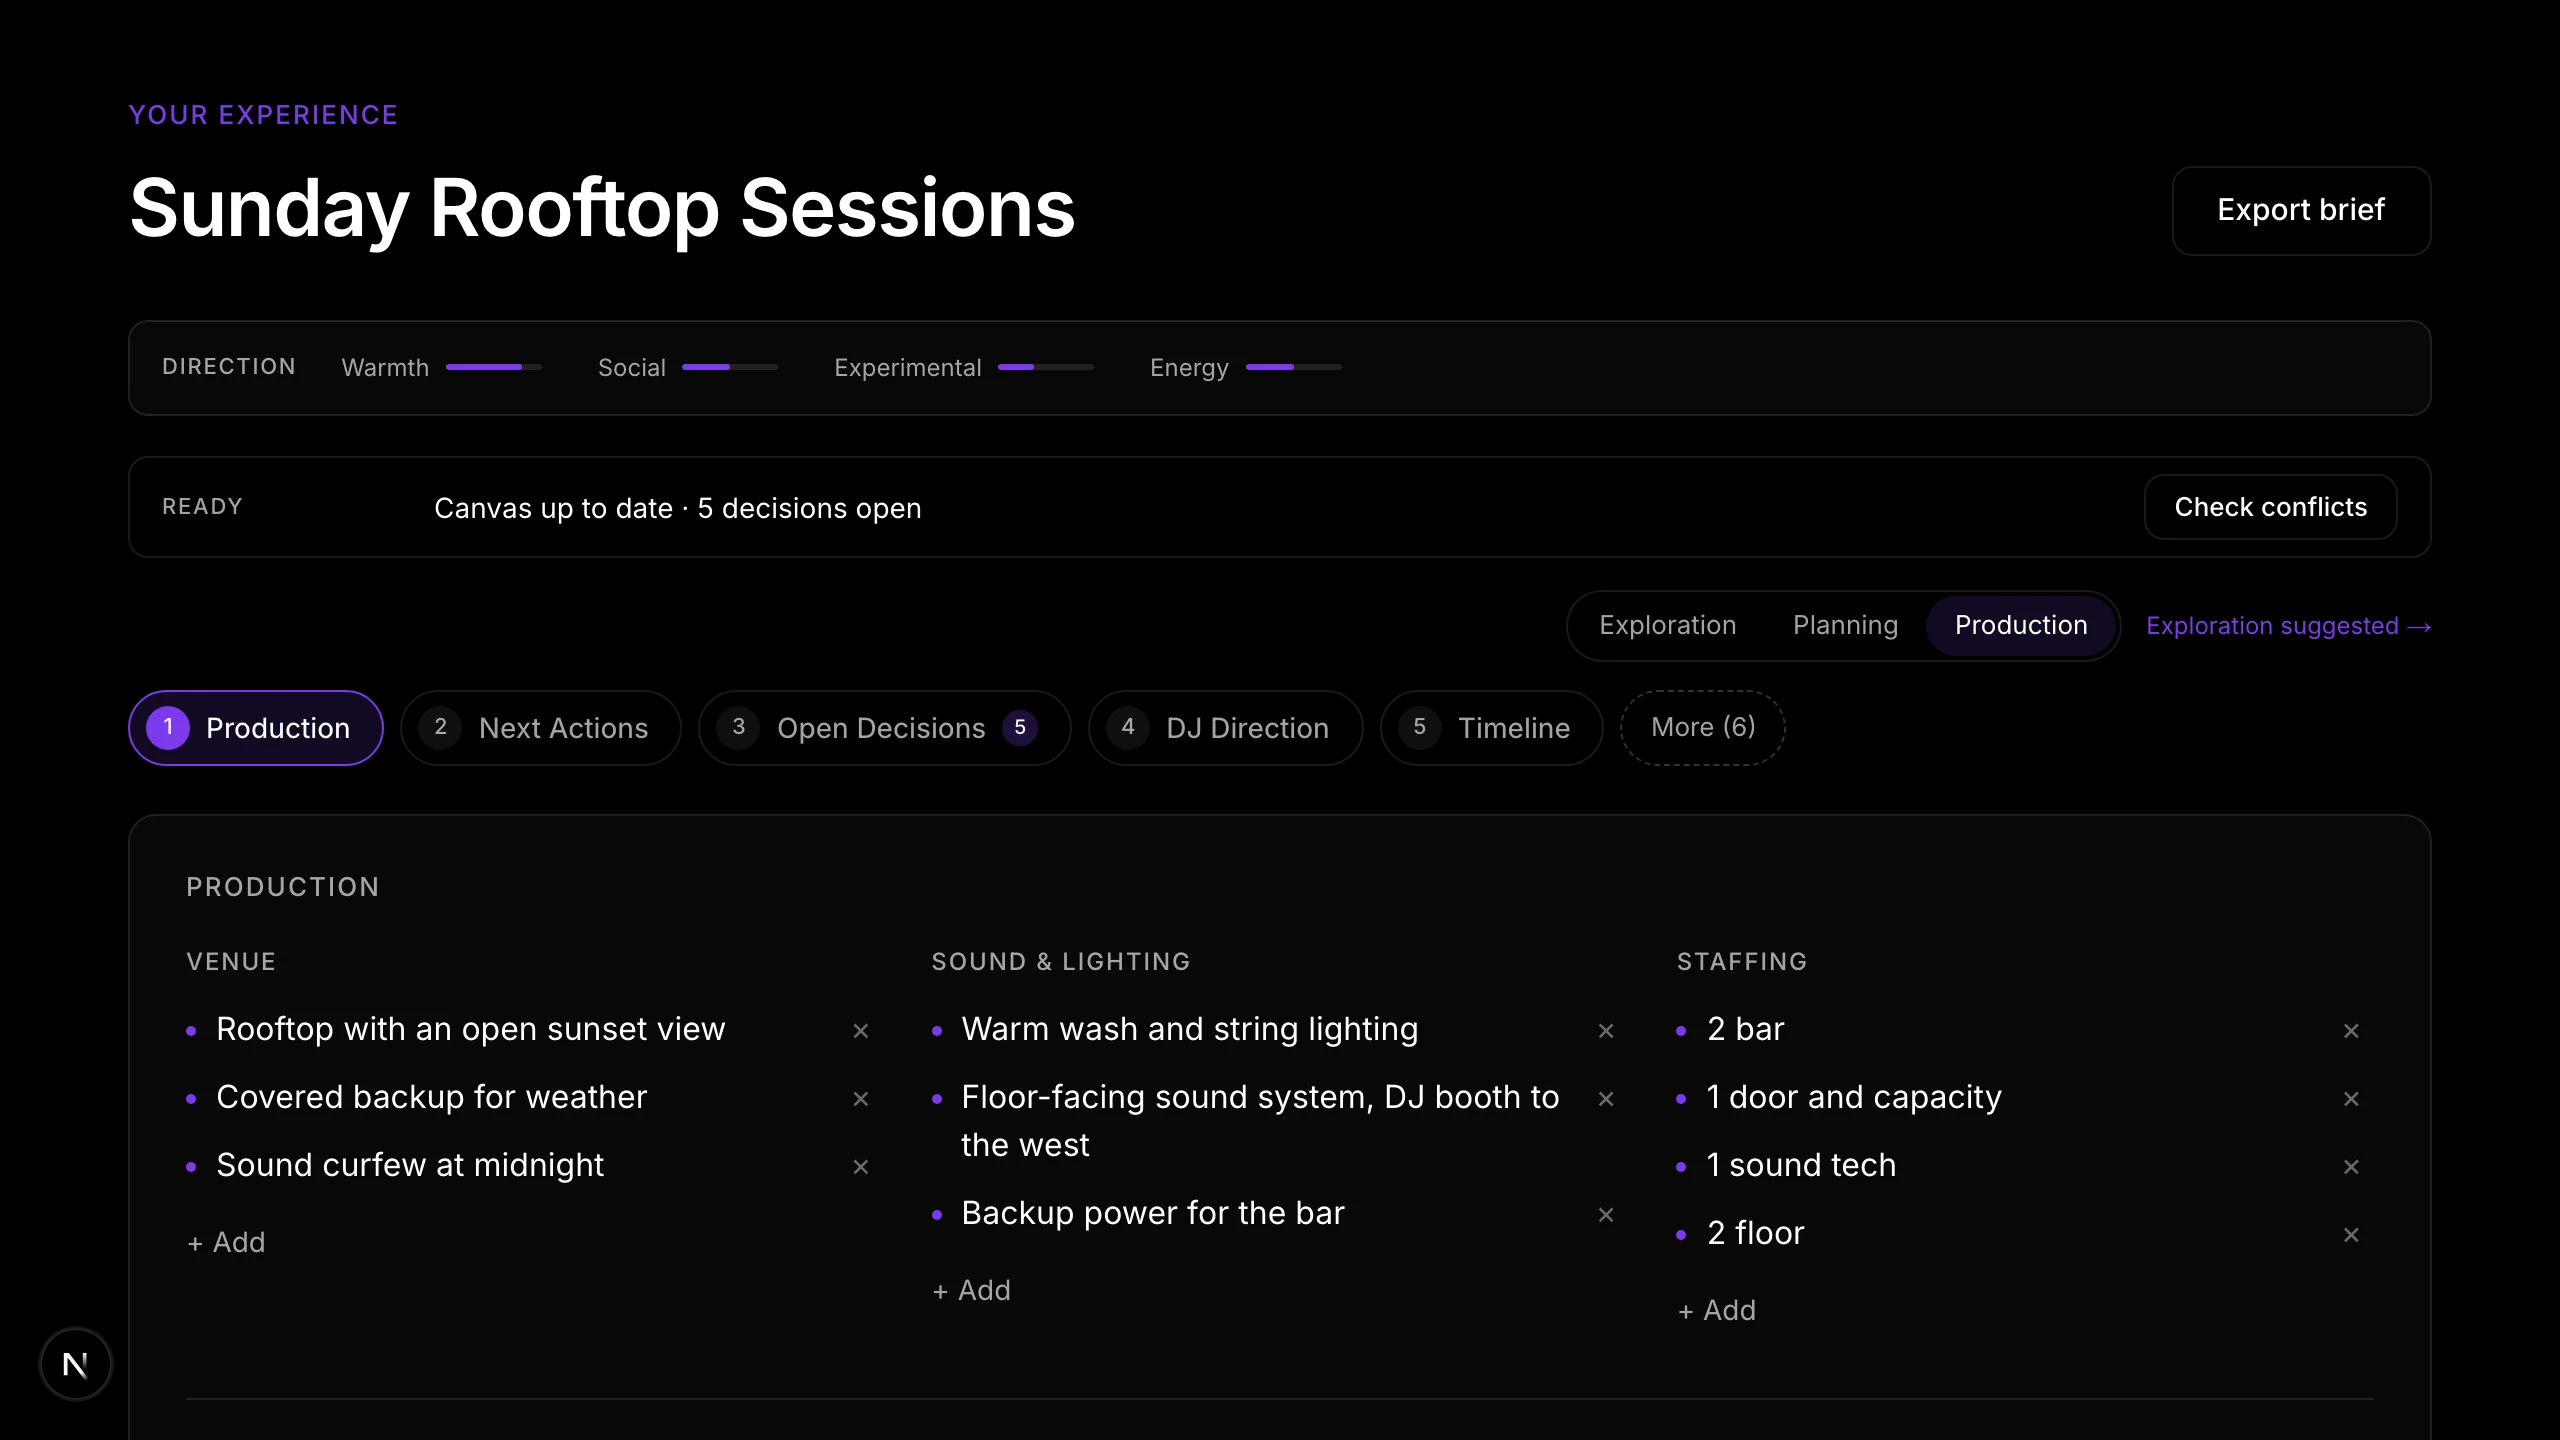Click 'Canvas up to date · 5 decisions open' status
2560x1440 pixels.
click(677, 508)
